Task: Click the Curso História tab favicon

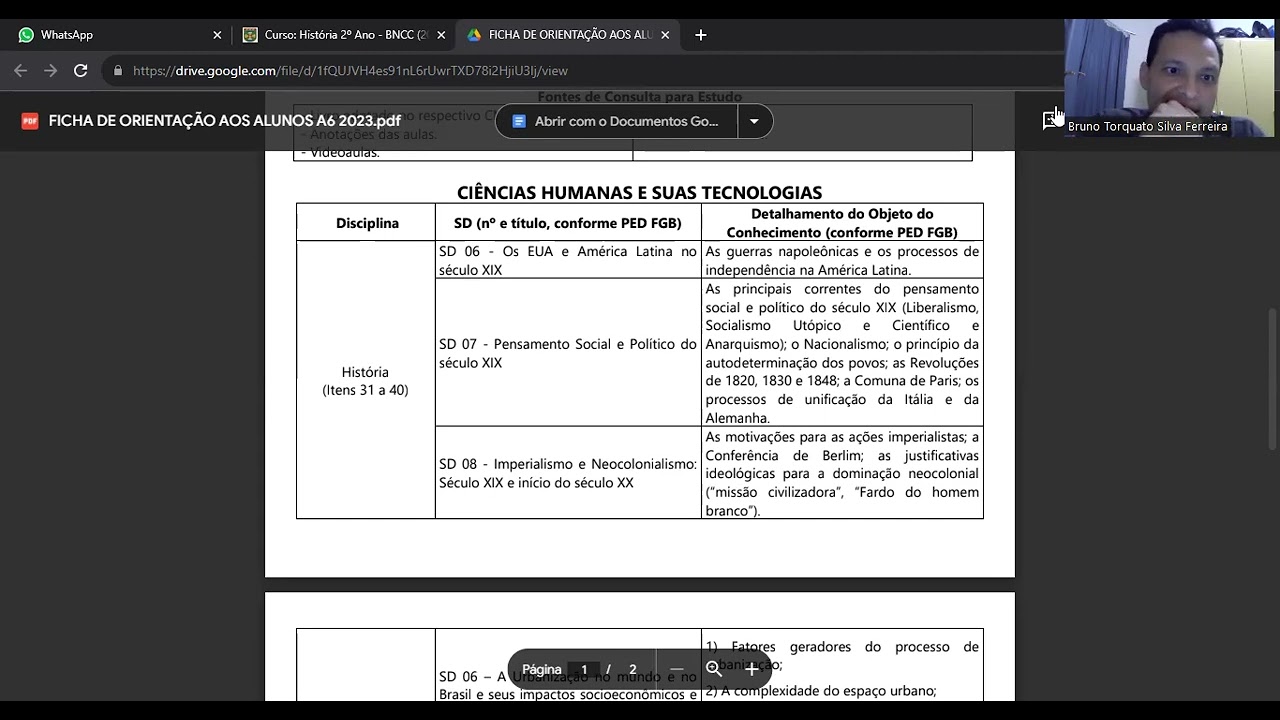Action: click(250, 34)
